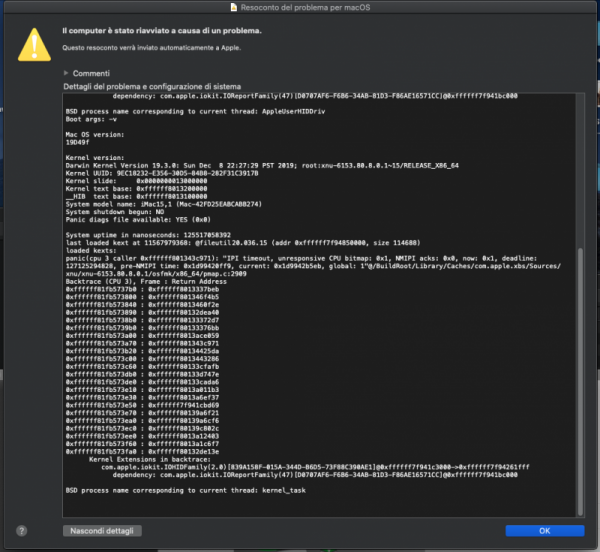Image resolution: width=600 pixels, height=552 pixels.
Task: Click the details pane vertical scrollbar thumb
Action: point(580,381)
